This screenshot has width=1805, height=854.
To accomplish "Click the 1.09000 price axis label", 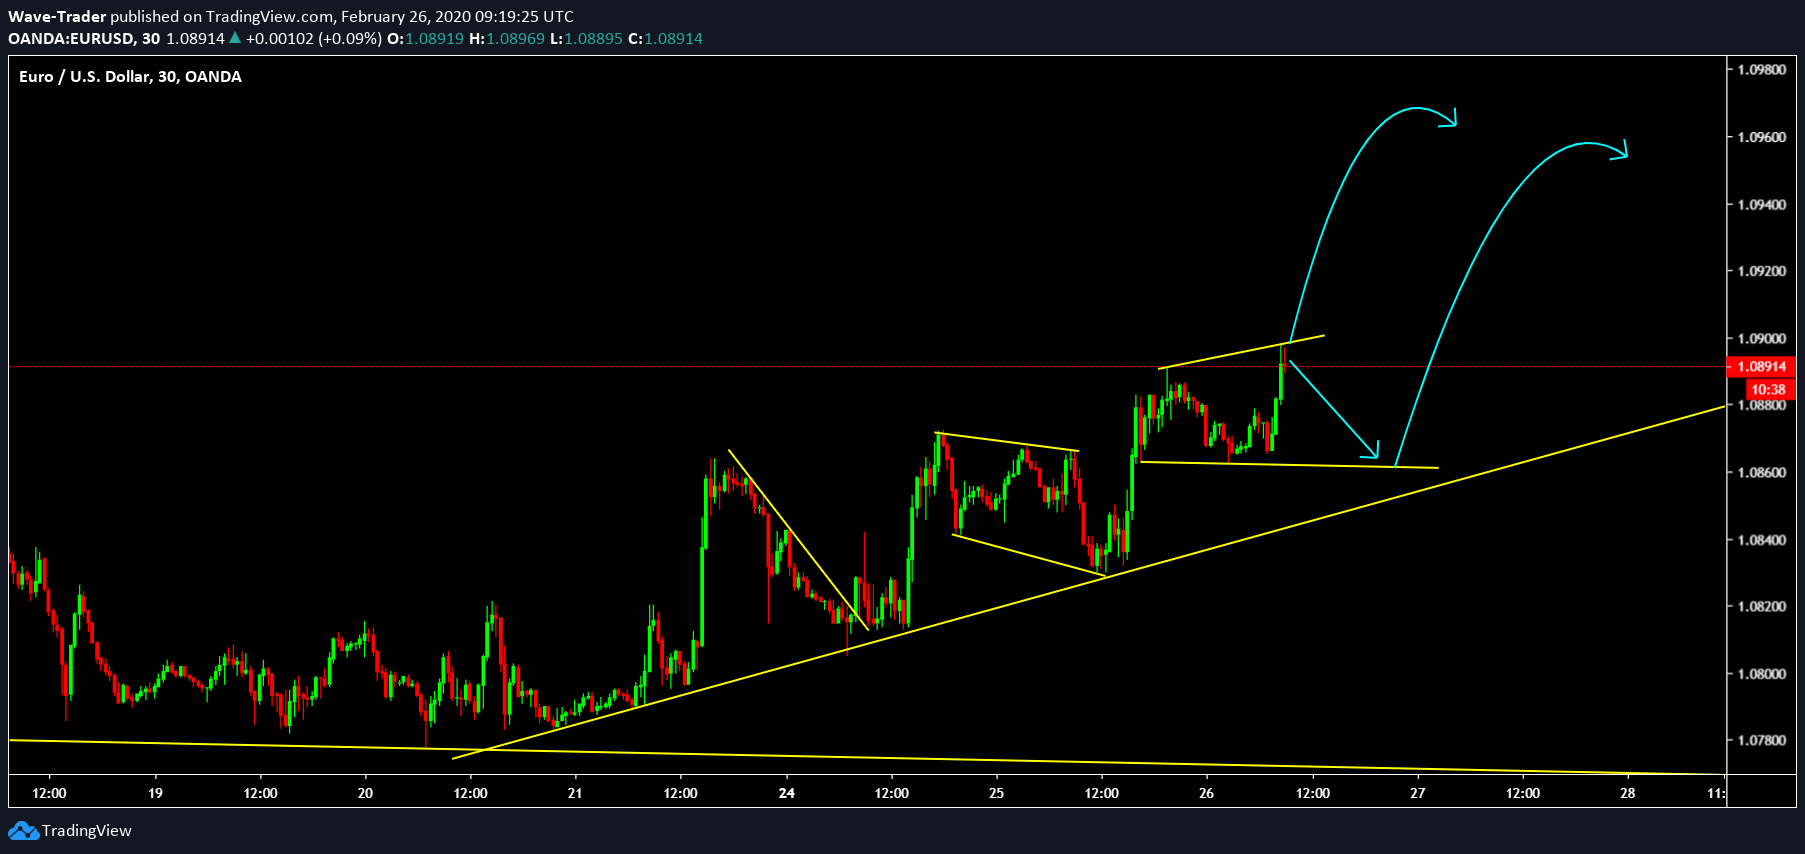I will pos(1762,339).
